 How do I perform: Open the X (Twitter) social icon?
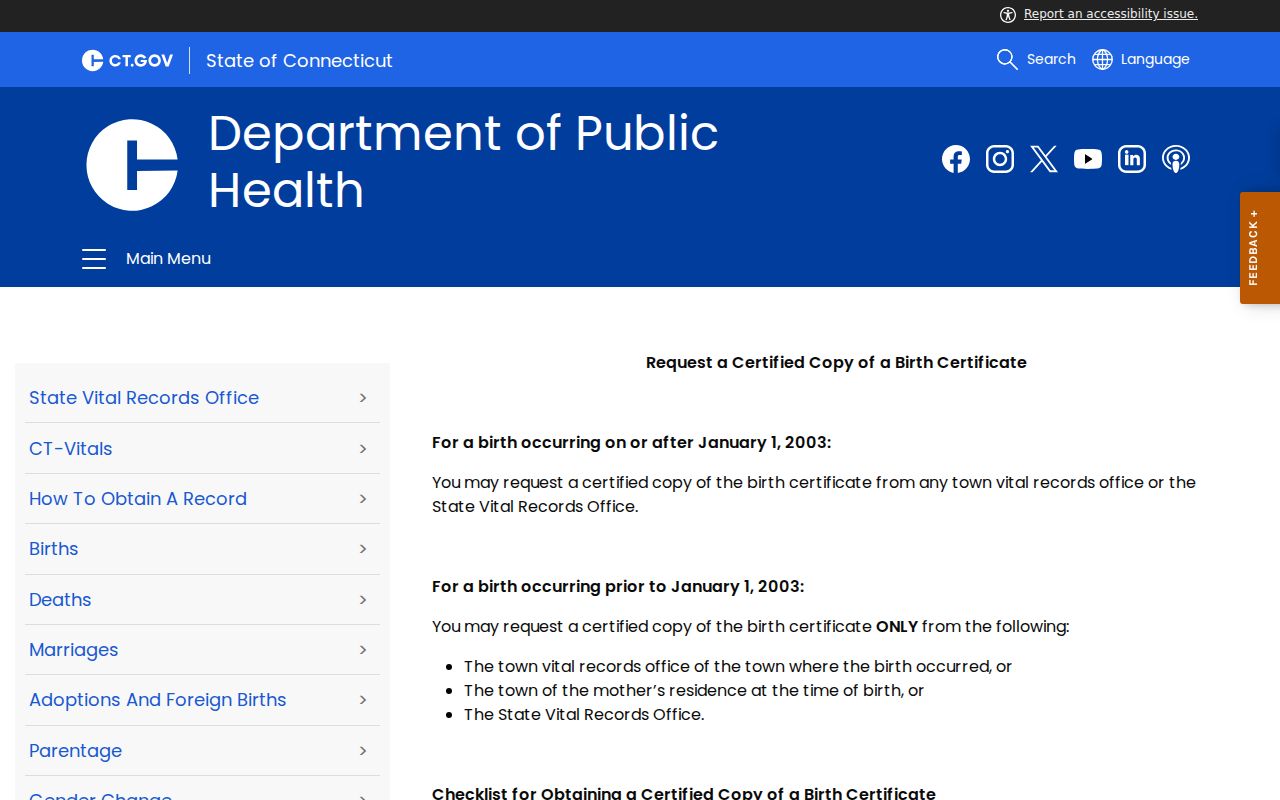pos(1044,159)
